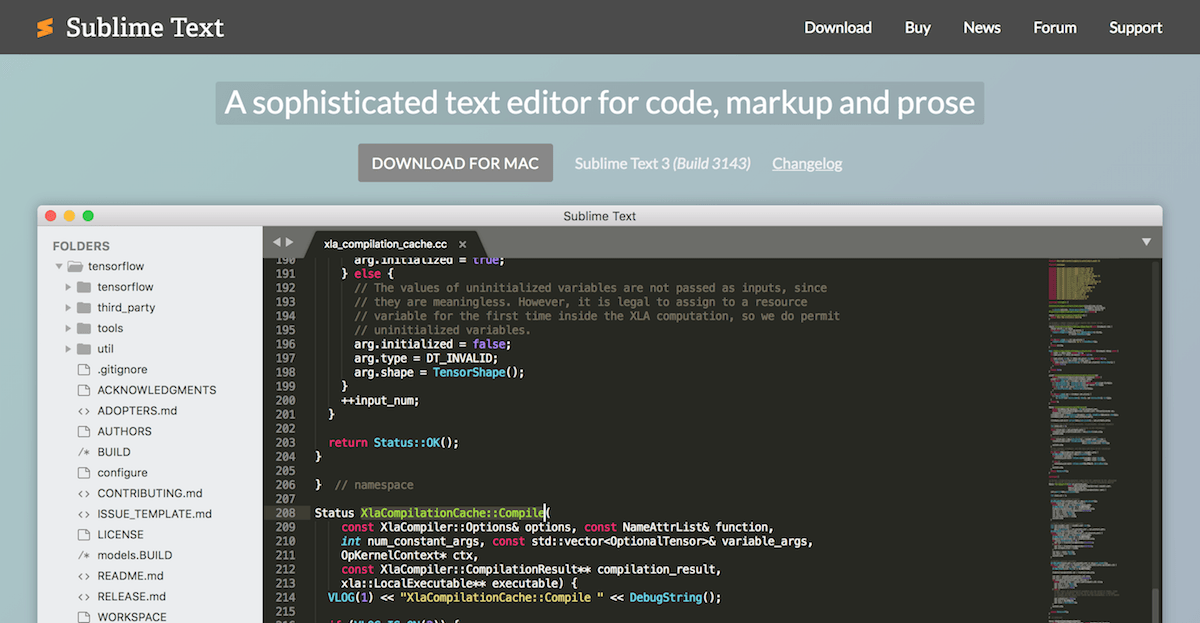Screen dimensions: 1200x623
Task: Click the BUILD file comment icon
Action: [x=84, y=452]
